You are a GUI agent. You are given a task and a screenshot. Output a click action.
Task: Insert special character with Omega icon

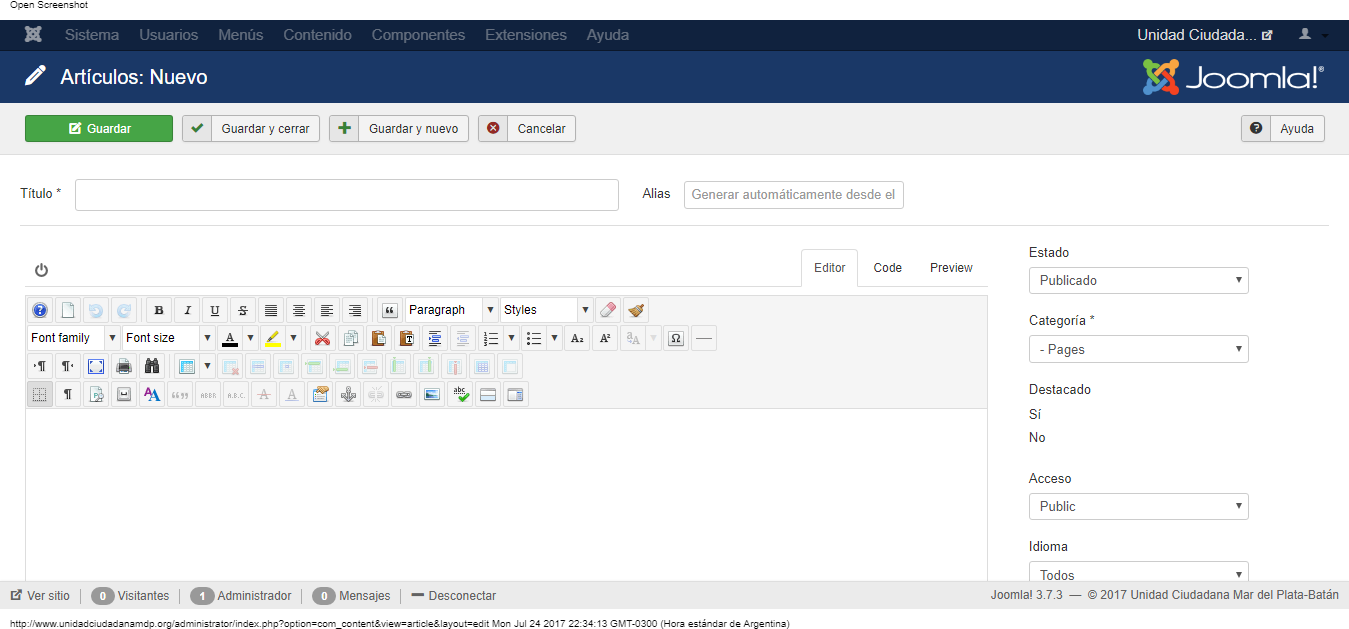click(676, 338)
